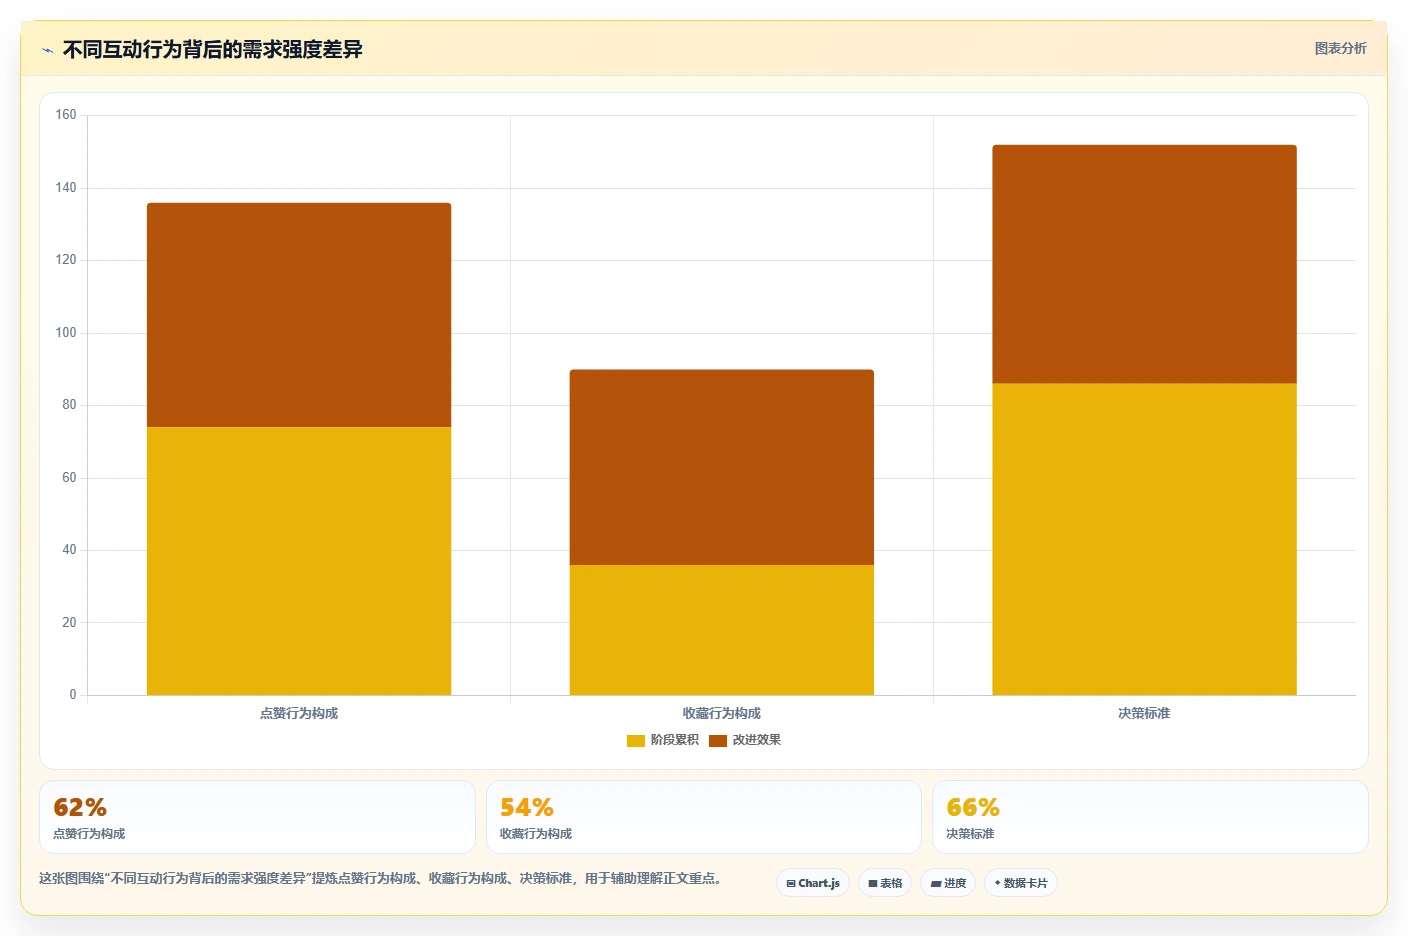Click the 阶段累积 legend label
This screenshot has height=936, width=1408.
[x=675, y=740]
